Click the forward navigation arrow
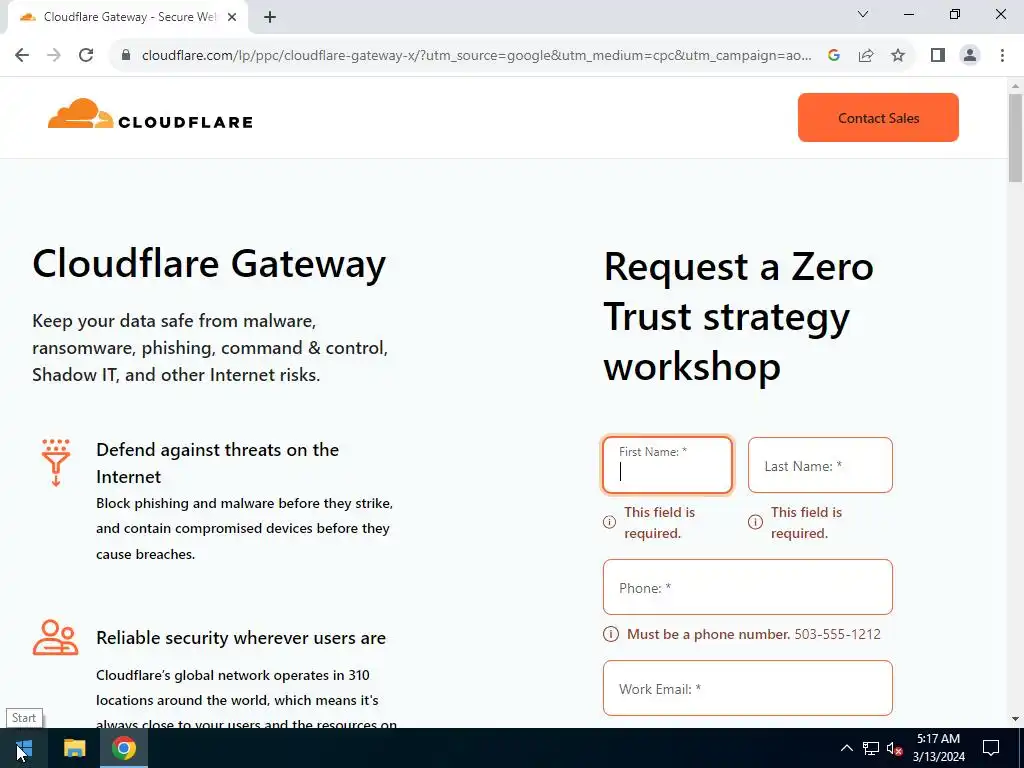The height and width of the screenshot is (768, 1024). point(54,56)
